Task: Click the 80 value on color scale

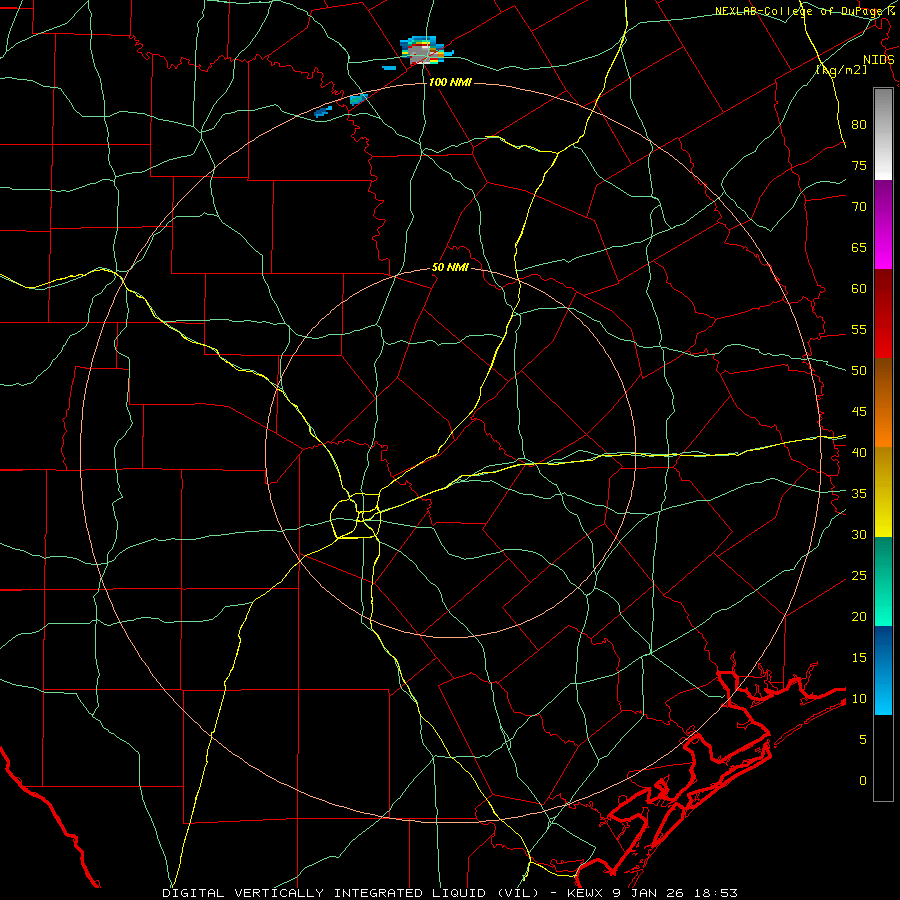Action: pos(859,125)
